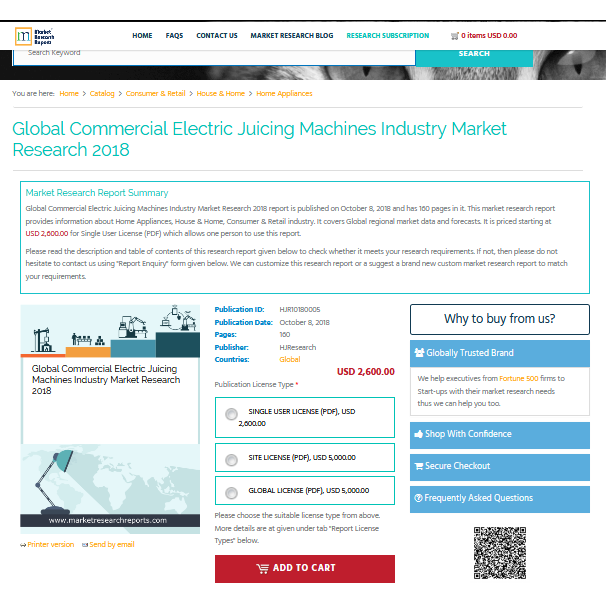
Task: Click publisher name HJResearch
Action: 298,347
